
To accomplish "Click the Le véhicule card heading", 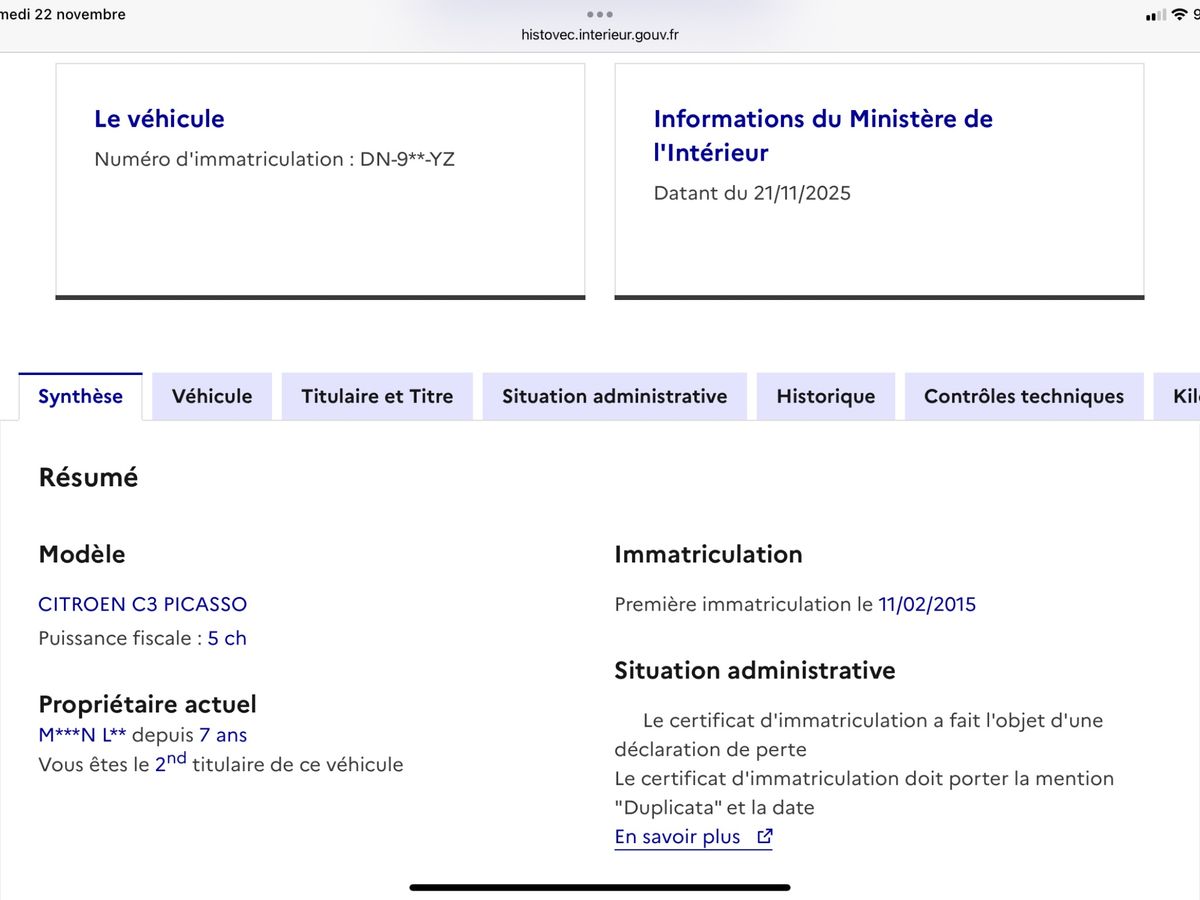I will (159, 119).
